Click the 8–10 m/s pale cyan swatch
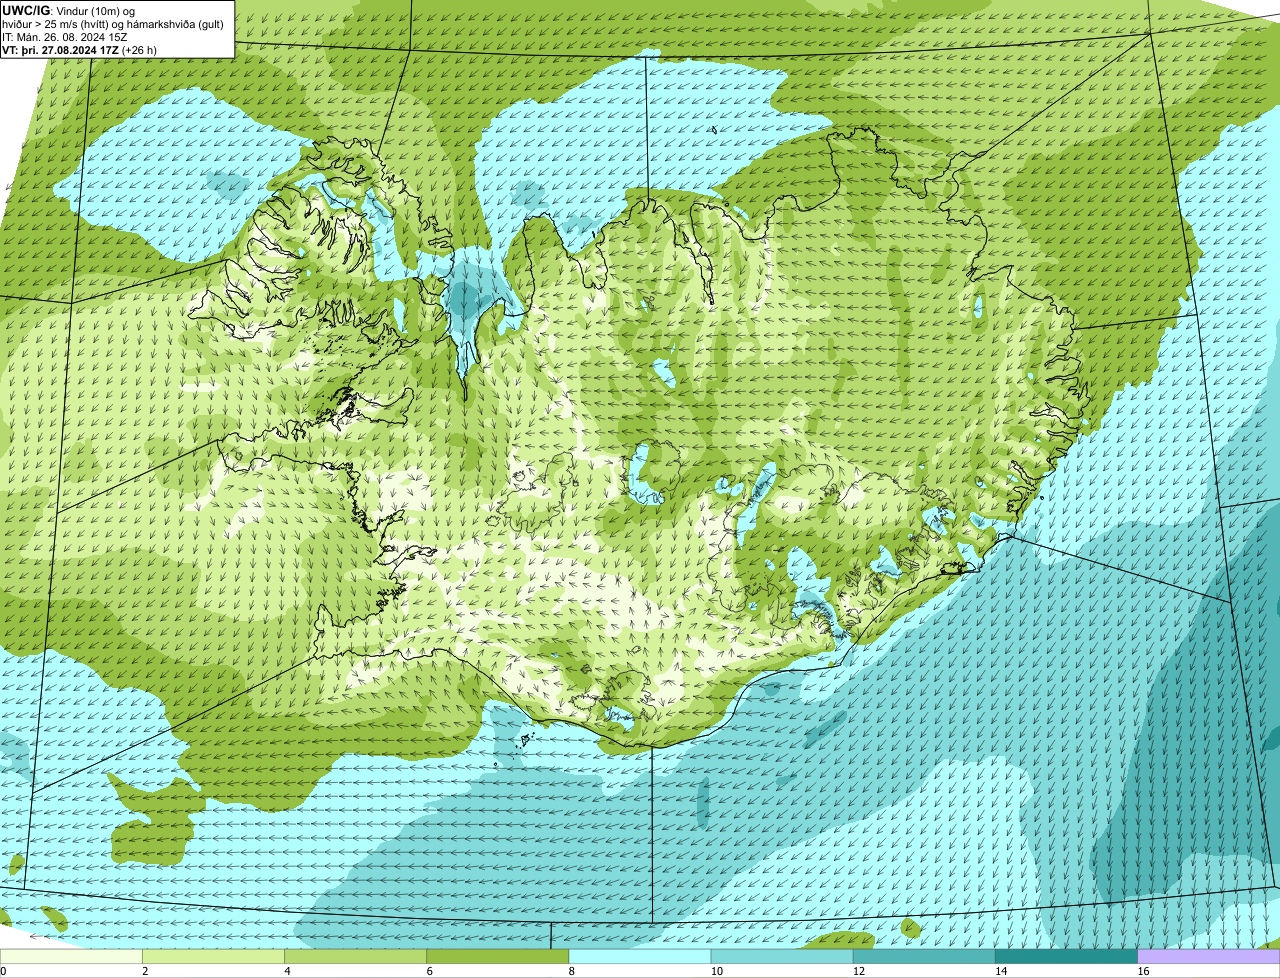 tap(640, 957)
